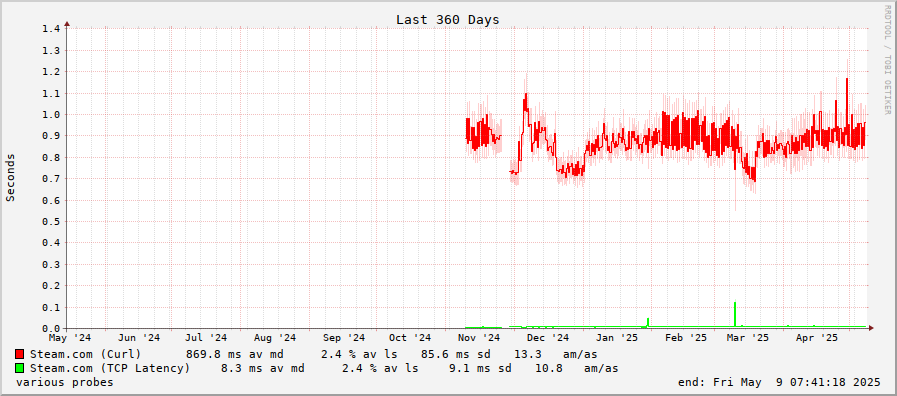The height and width of the screenshot is (396, 897).
Task: Select the 'Steam.com (TCP Latency)' legend label
Action: click(110, 368)
